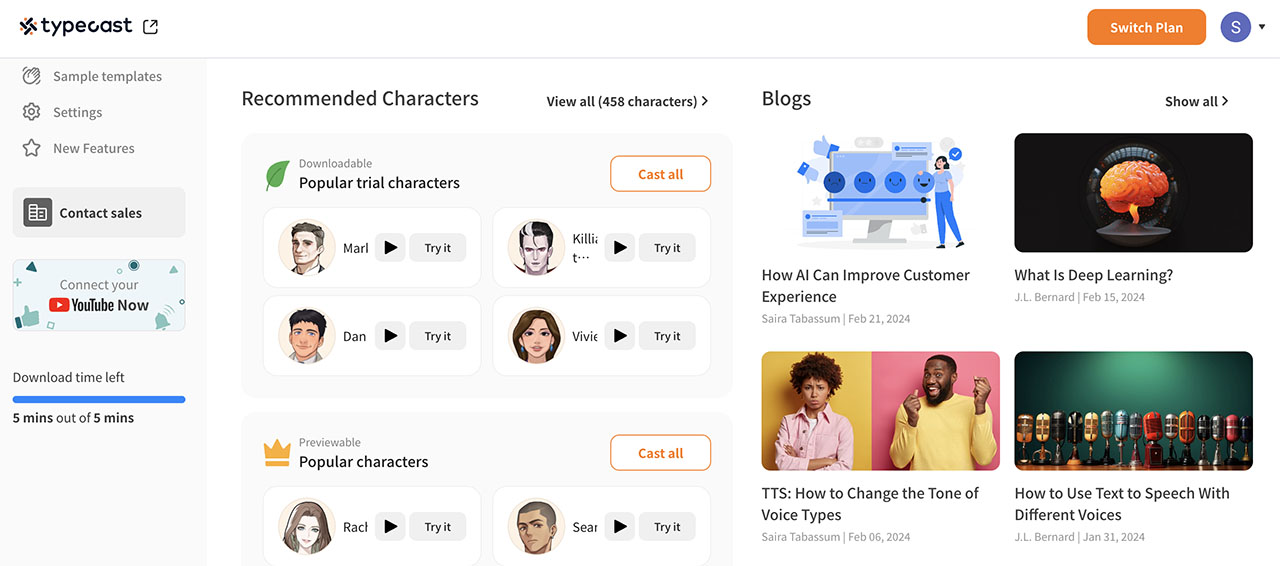Click the Contact sales button
Screen dimensions: 1280x566
tap(99, 212)
